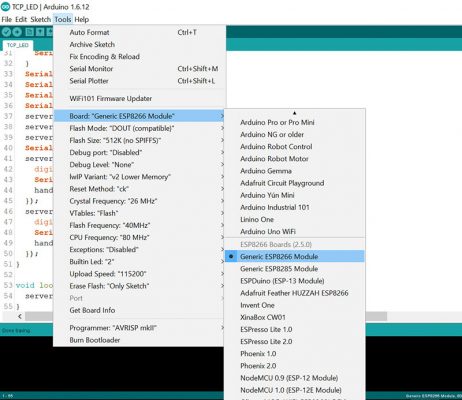Expand VTables: Flash submenu
Image resolution: width=462 pixels, height=400 pixels.
[139, 213]
